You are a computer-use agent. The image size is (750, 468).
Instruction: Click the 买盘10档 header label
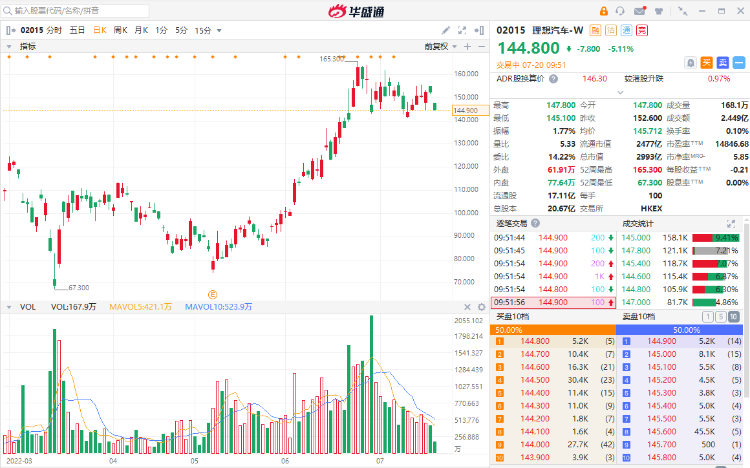(x=512, y=316)
